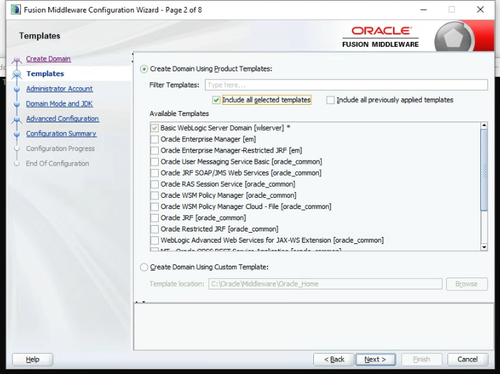This screenshot has height=374, width=500.
Task: Click the Finish button
Action: pyautogui.click(x=422, y=359)
